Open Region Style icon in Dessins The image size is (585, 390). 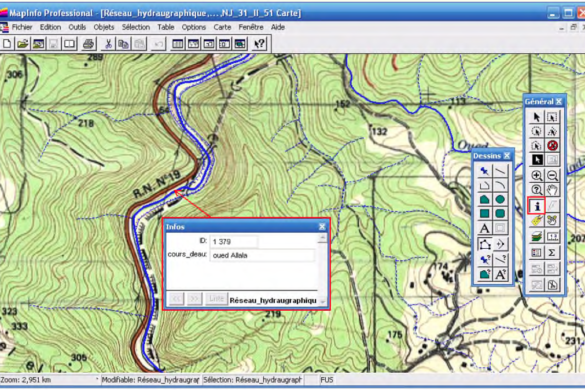tap(484, 274)
